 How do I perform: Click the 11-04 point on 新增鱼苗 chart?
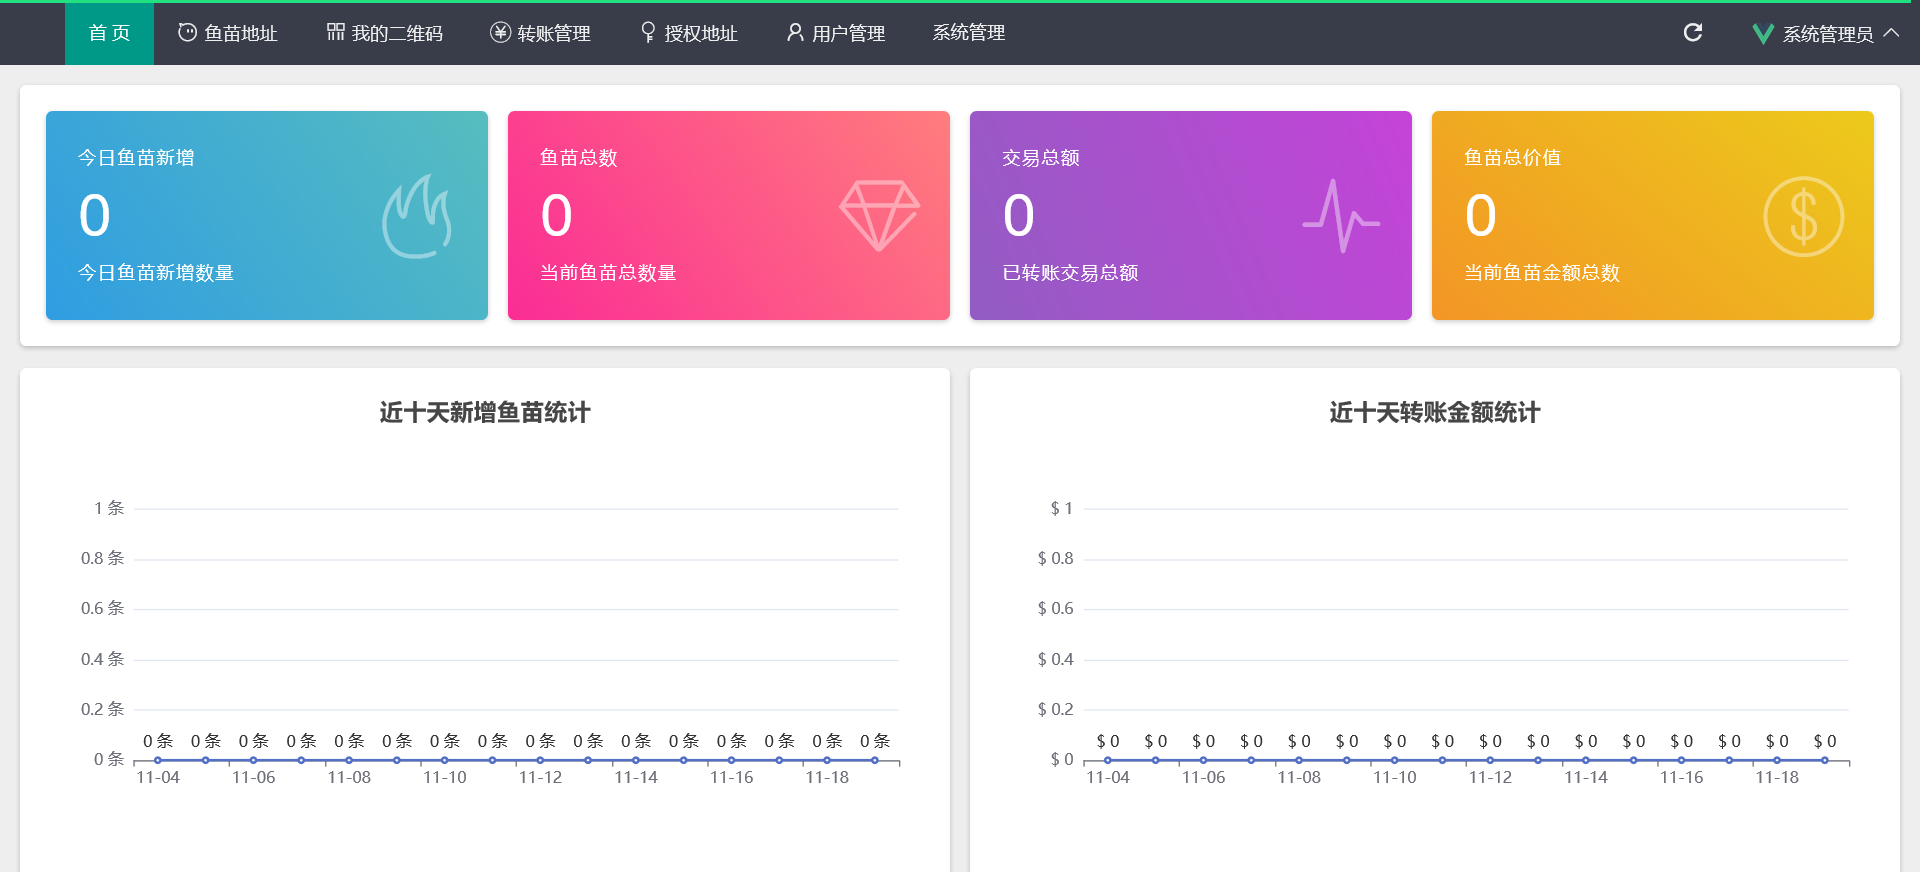click(x=158, y=760)
